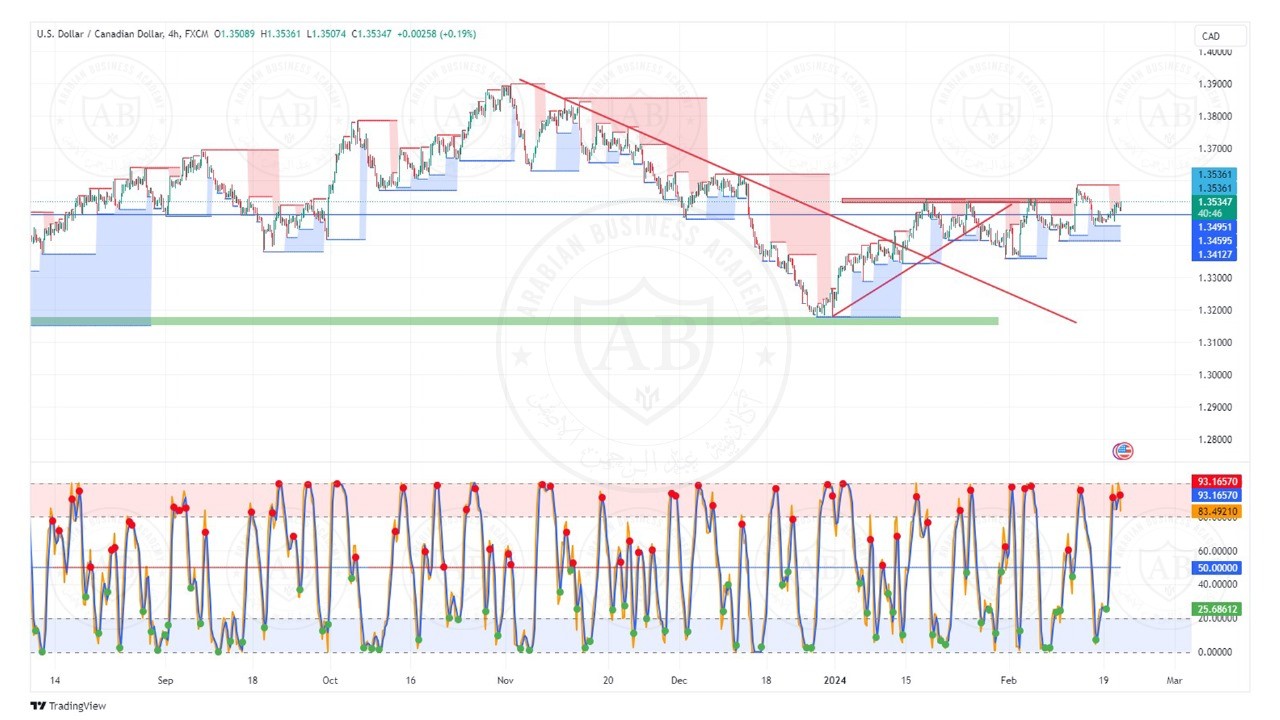Click the 1.34595 price label
The width and height of the screenshot is (1280, 720).
tap(1216, 241)
